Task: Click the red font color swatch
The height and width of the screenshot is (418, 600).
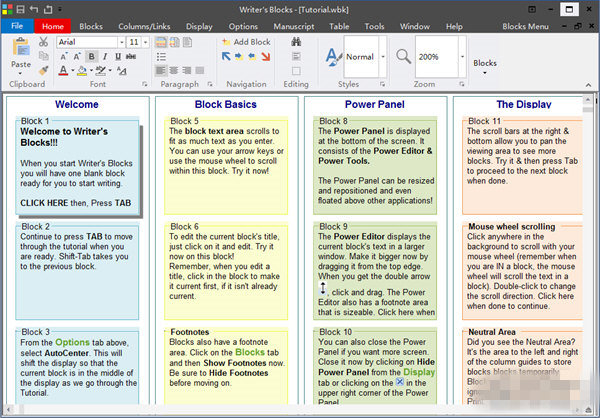Action: click(x=64, y=71)
